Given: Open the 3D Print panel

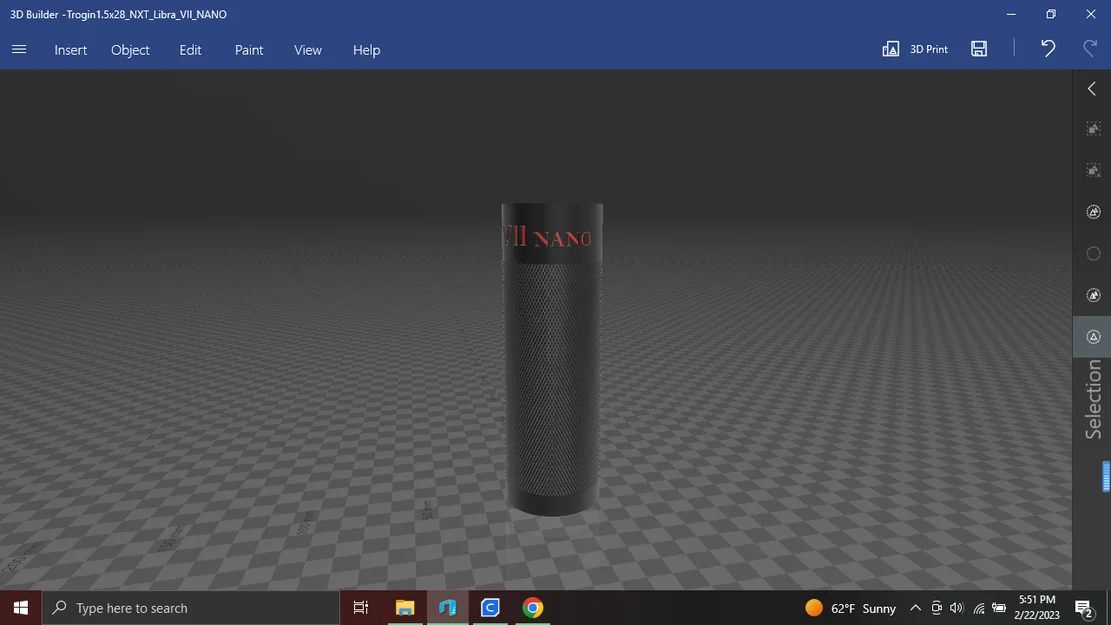Looking at the screenshot, I should [x=914, y=48].
